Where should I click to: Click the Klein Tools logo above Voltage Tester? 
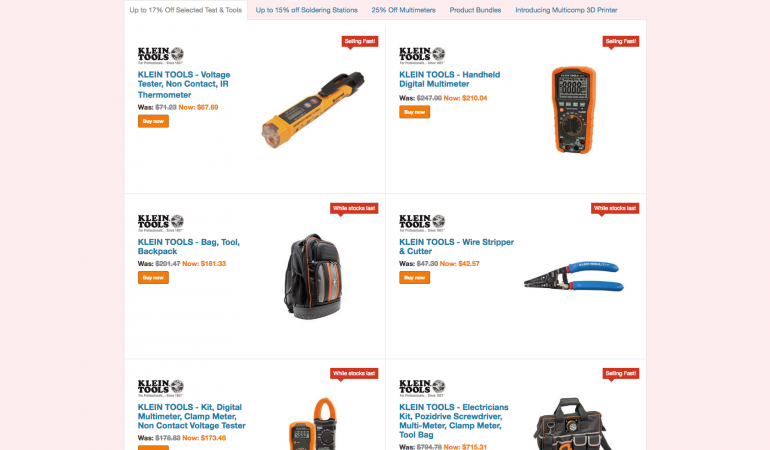click(161, 56)
